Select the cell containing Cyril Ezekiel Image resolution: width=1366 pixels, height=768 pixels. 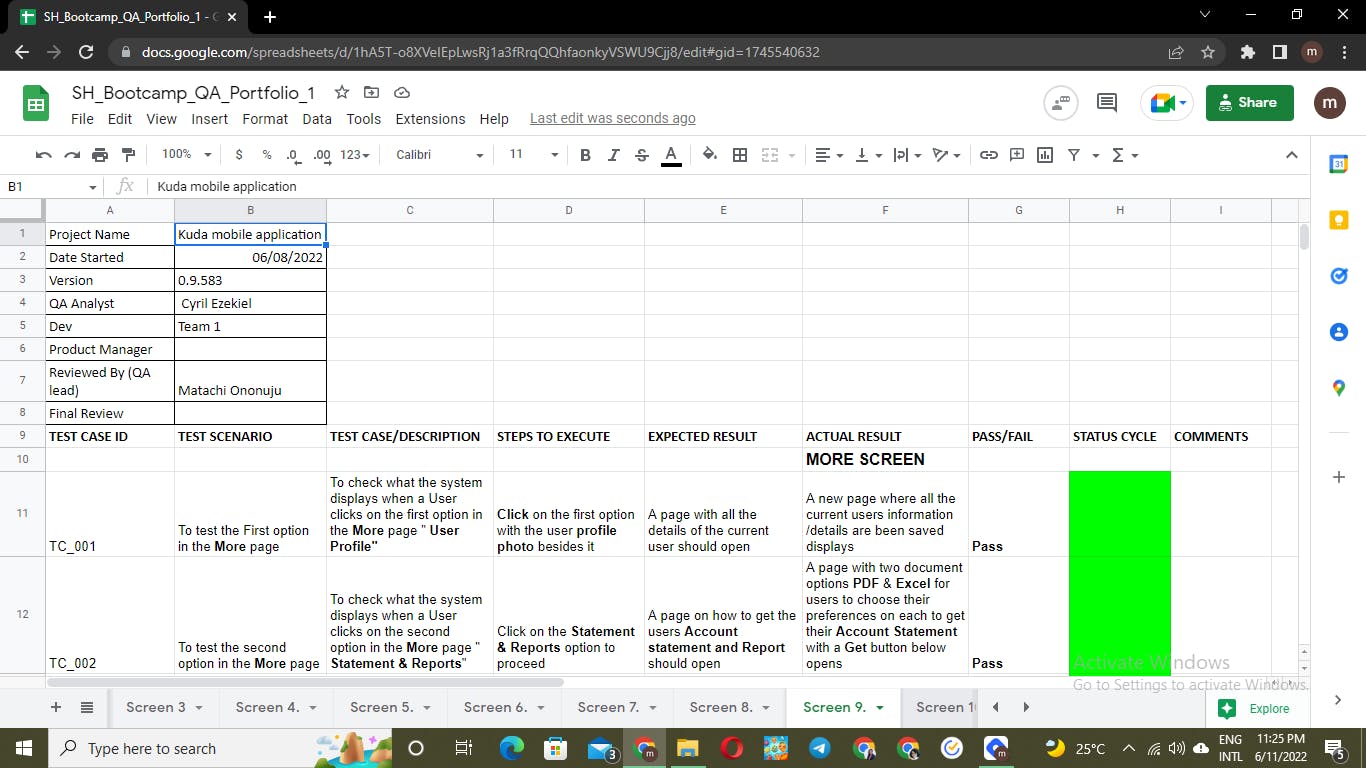(x=250, y=303)
